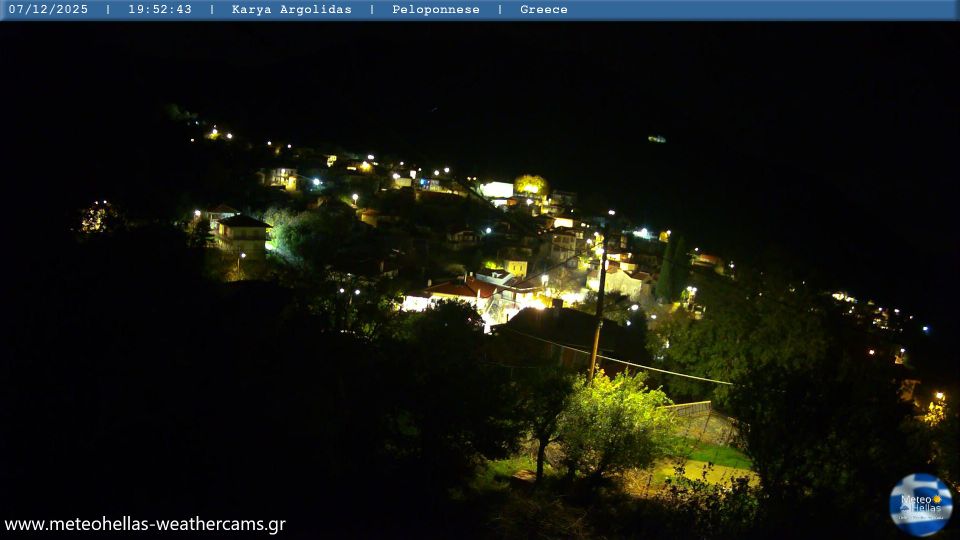This screenshot has width=960, height=540.
Task: Click the topmost streetlights on upper left
Action: click(219, 133)
